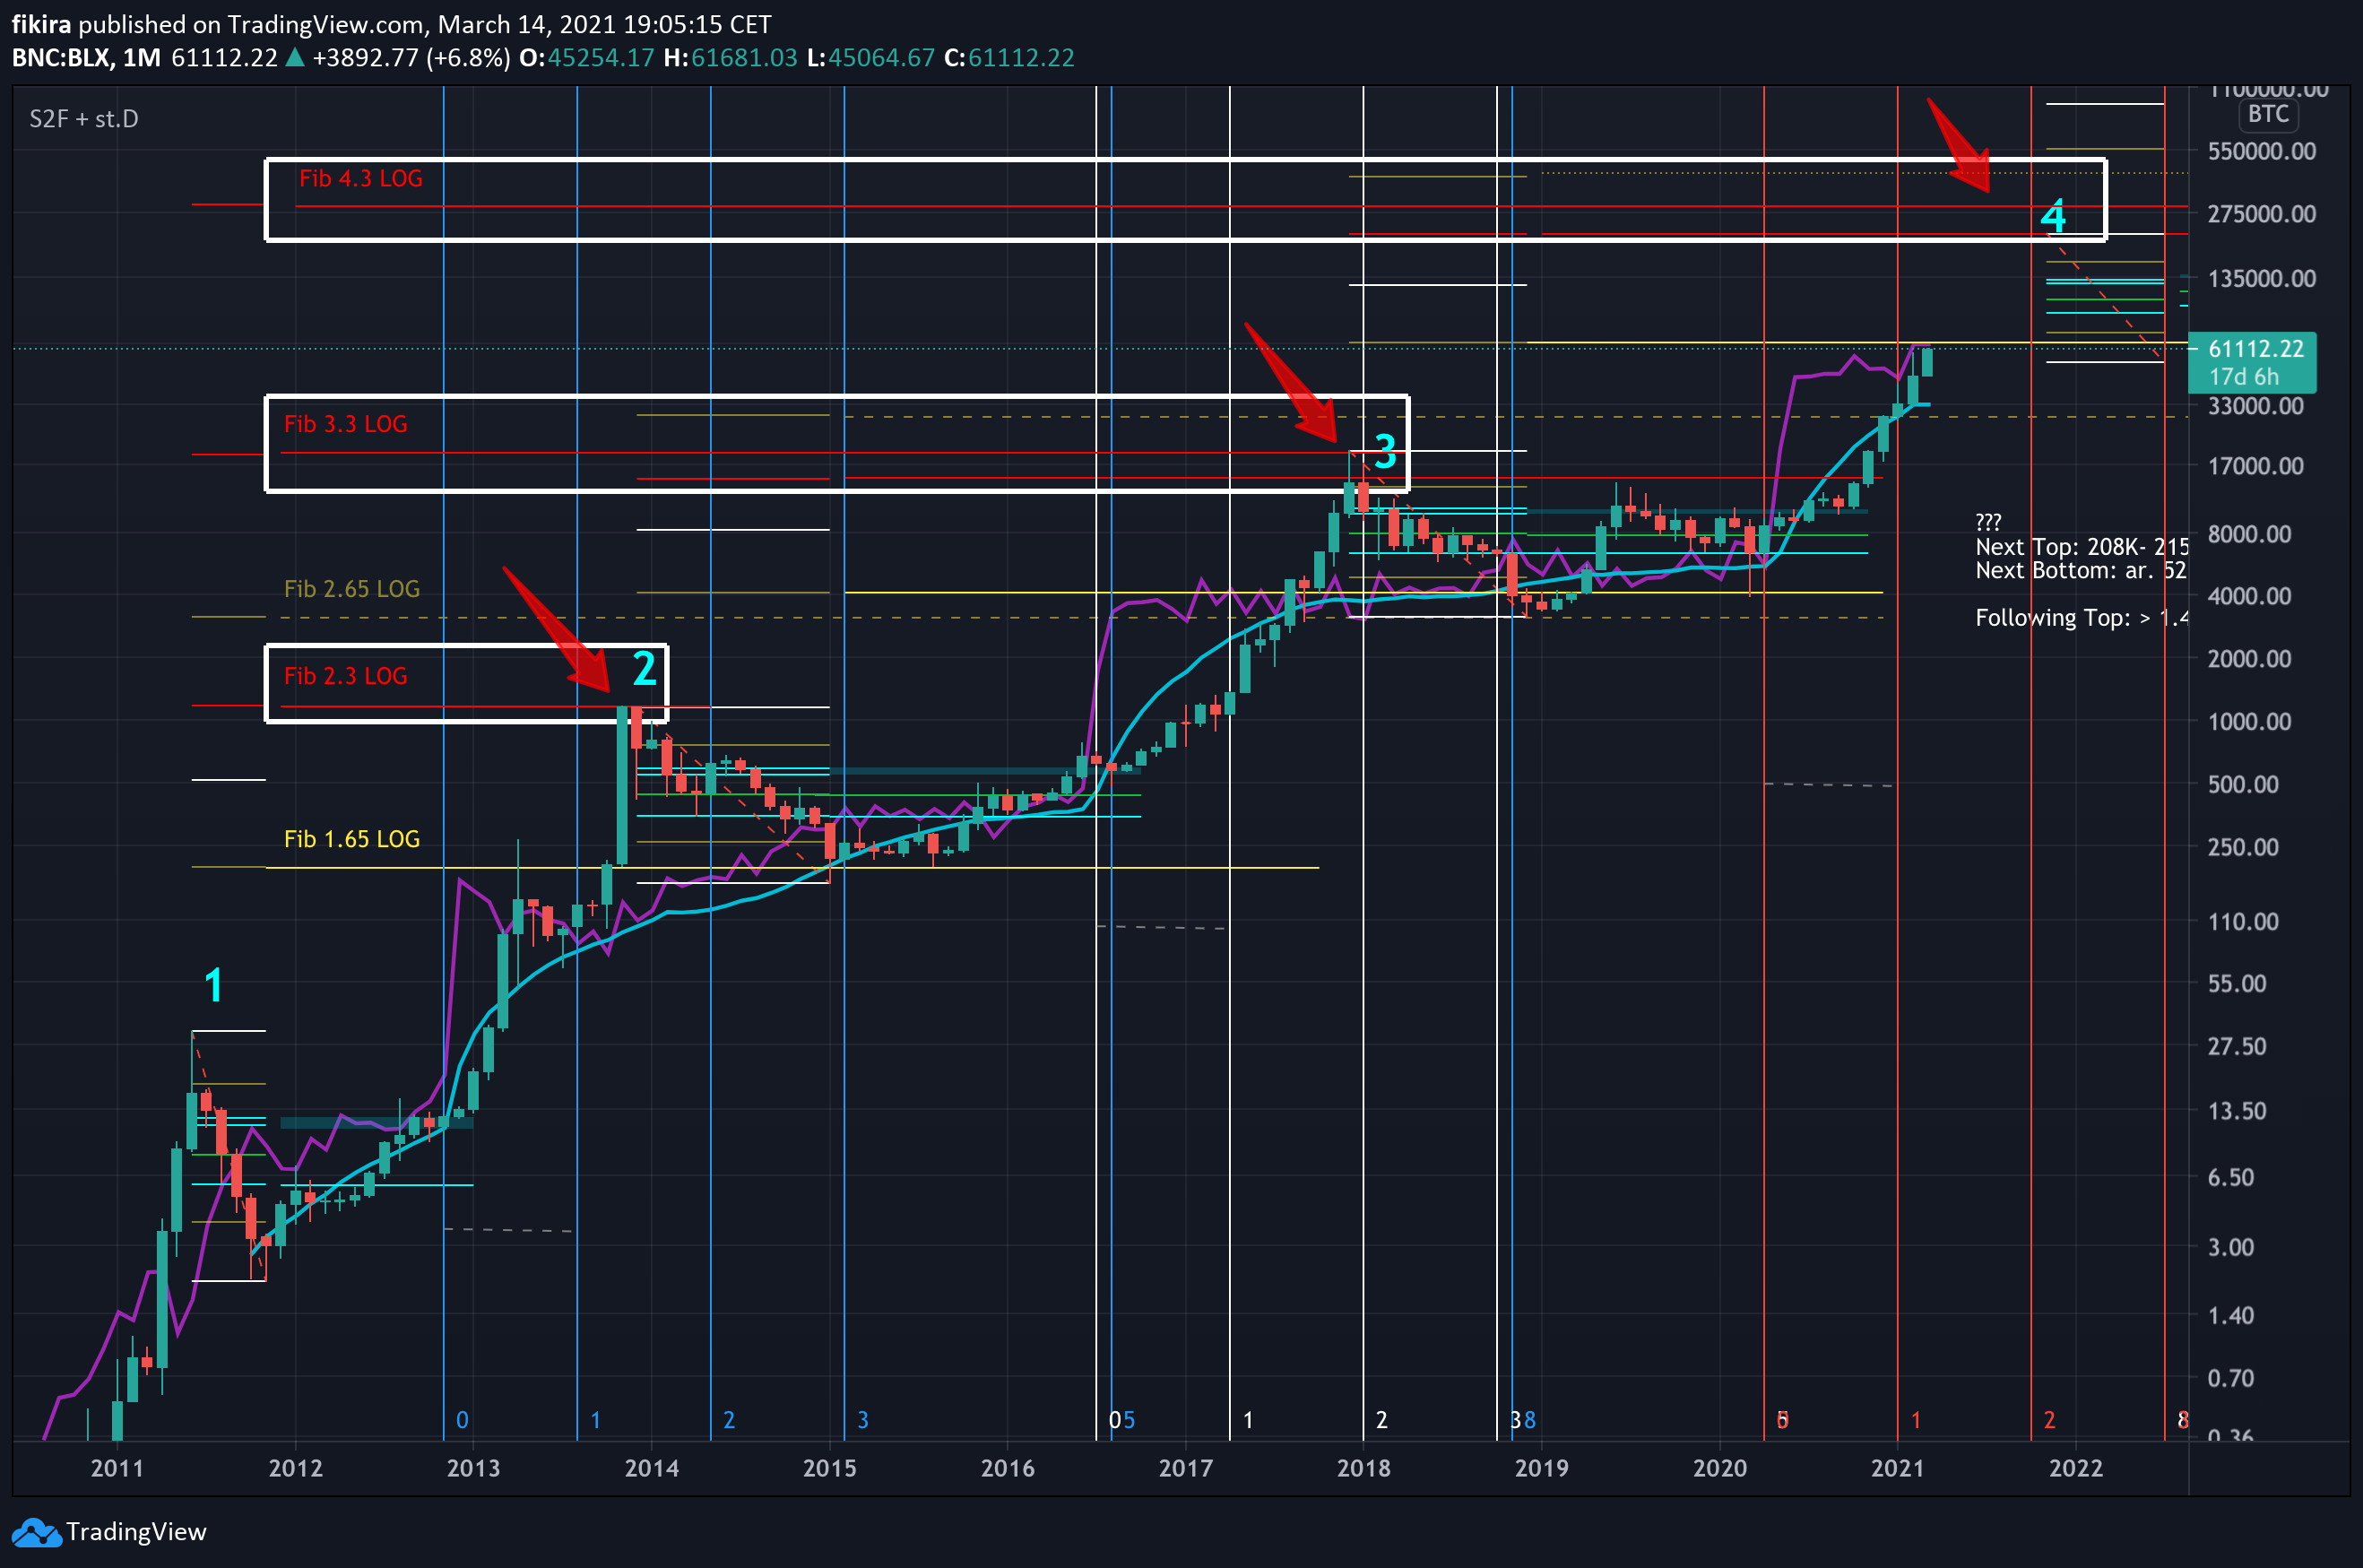2363x1568 pixels.
Task: Click the 13.50 price axis label
Action: pyautogui.click(x=2237, y=1111)
